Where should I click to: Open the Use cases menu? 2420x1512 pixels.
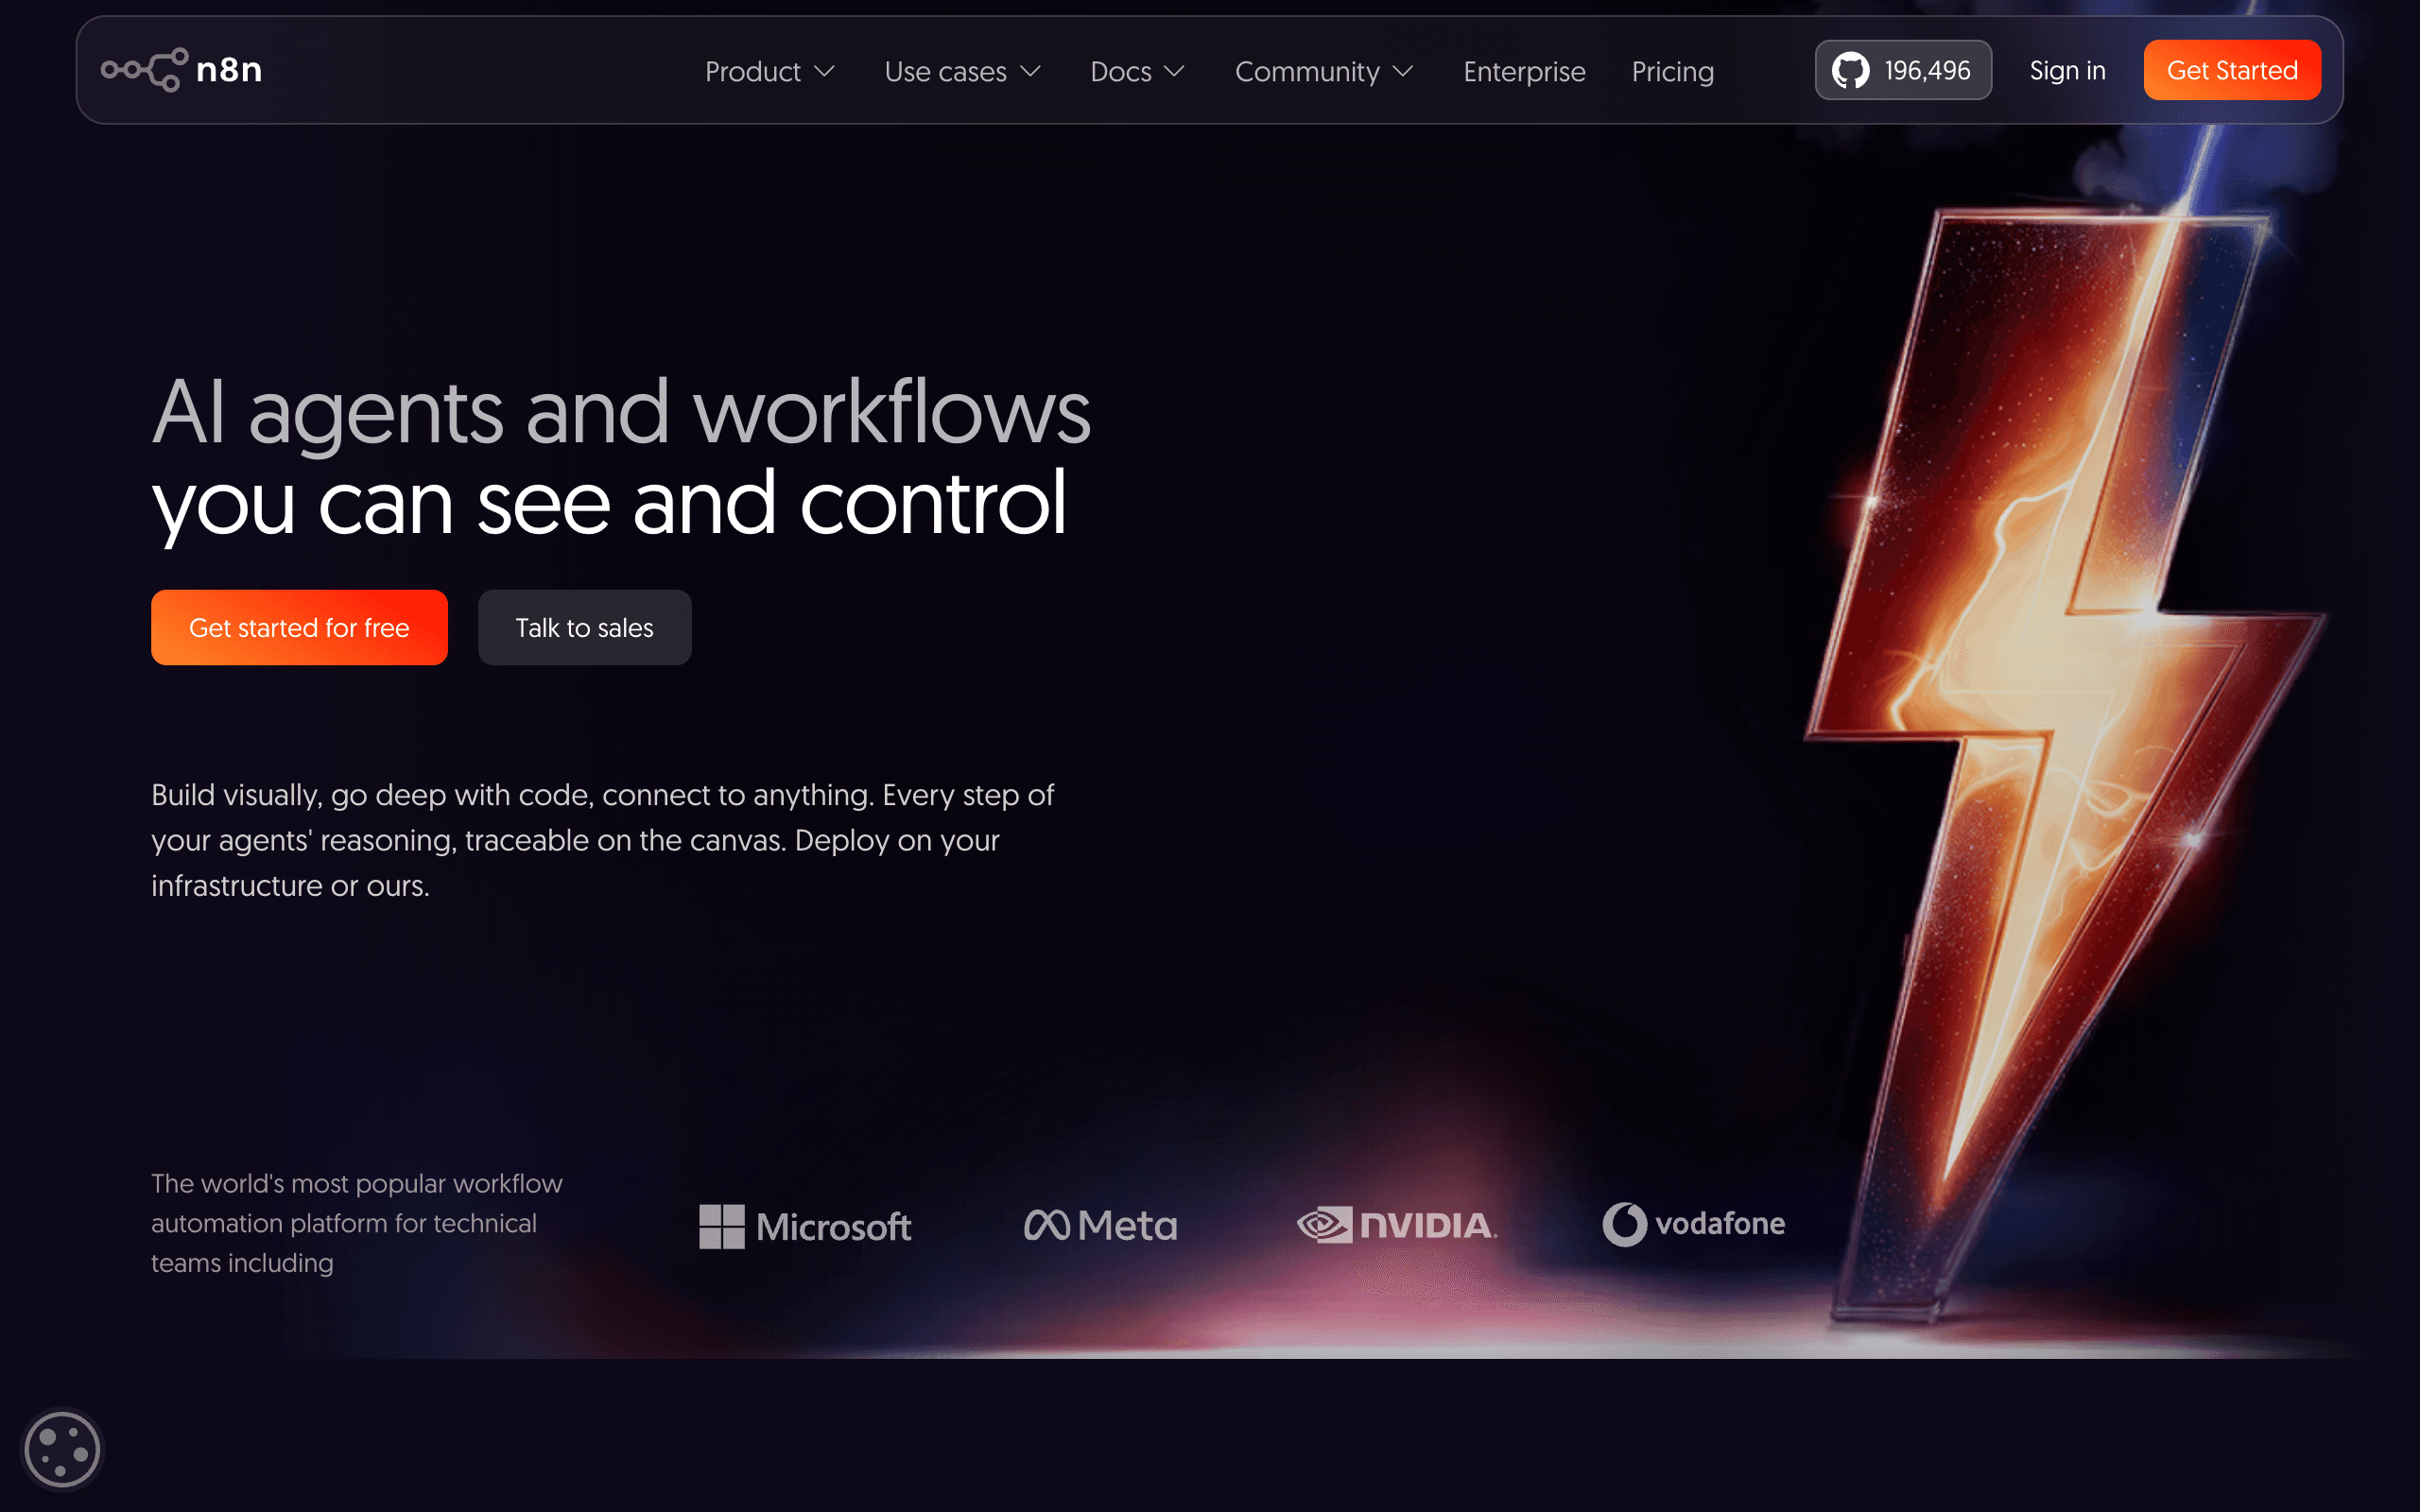(963, 71)
